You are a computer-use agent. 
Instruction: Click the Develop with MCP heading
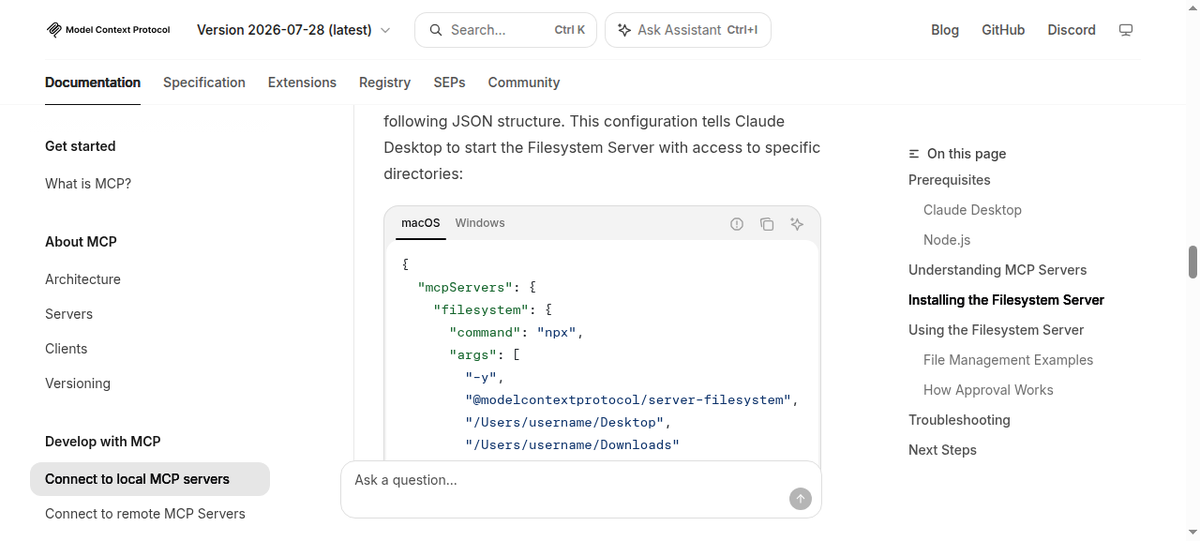click(x=103, y=441)
